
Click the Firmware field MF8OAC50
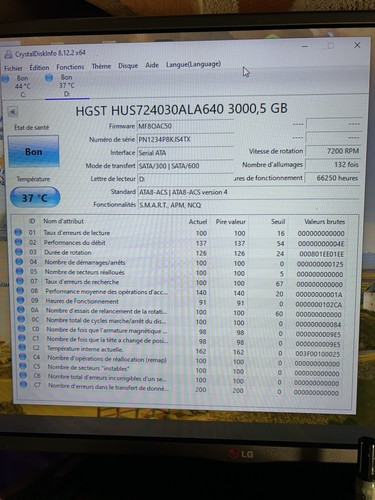coord(185,126)
